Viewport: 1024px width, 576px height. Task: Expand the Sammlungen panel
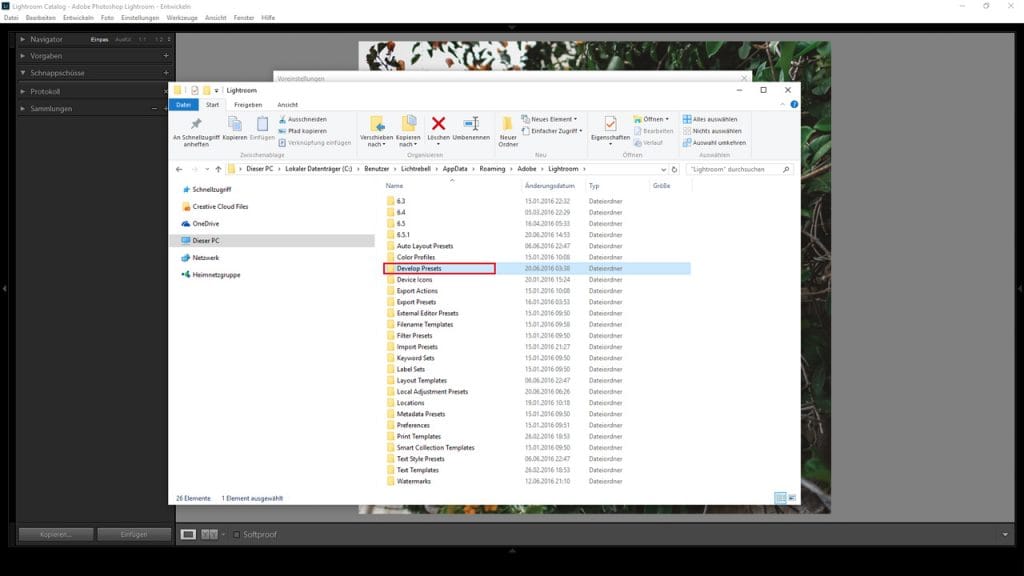(23, 109)
